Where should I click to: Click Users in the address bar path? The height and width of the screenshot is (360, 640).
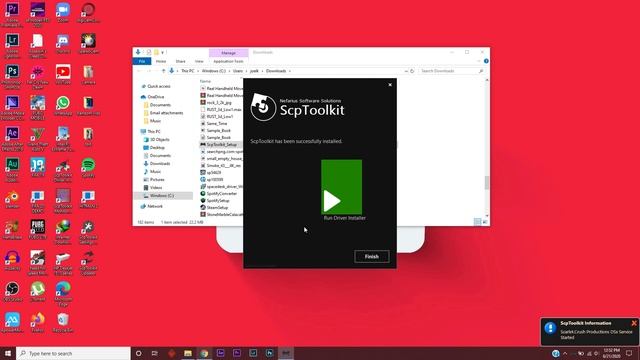(x=238, y=71)
